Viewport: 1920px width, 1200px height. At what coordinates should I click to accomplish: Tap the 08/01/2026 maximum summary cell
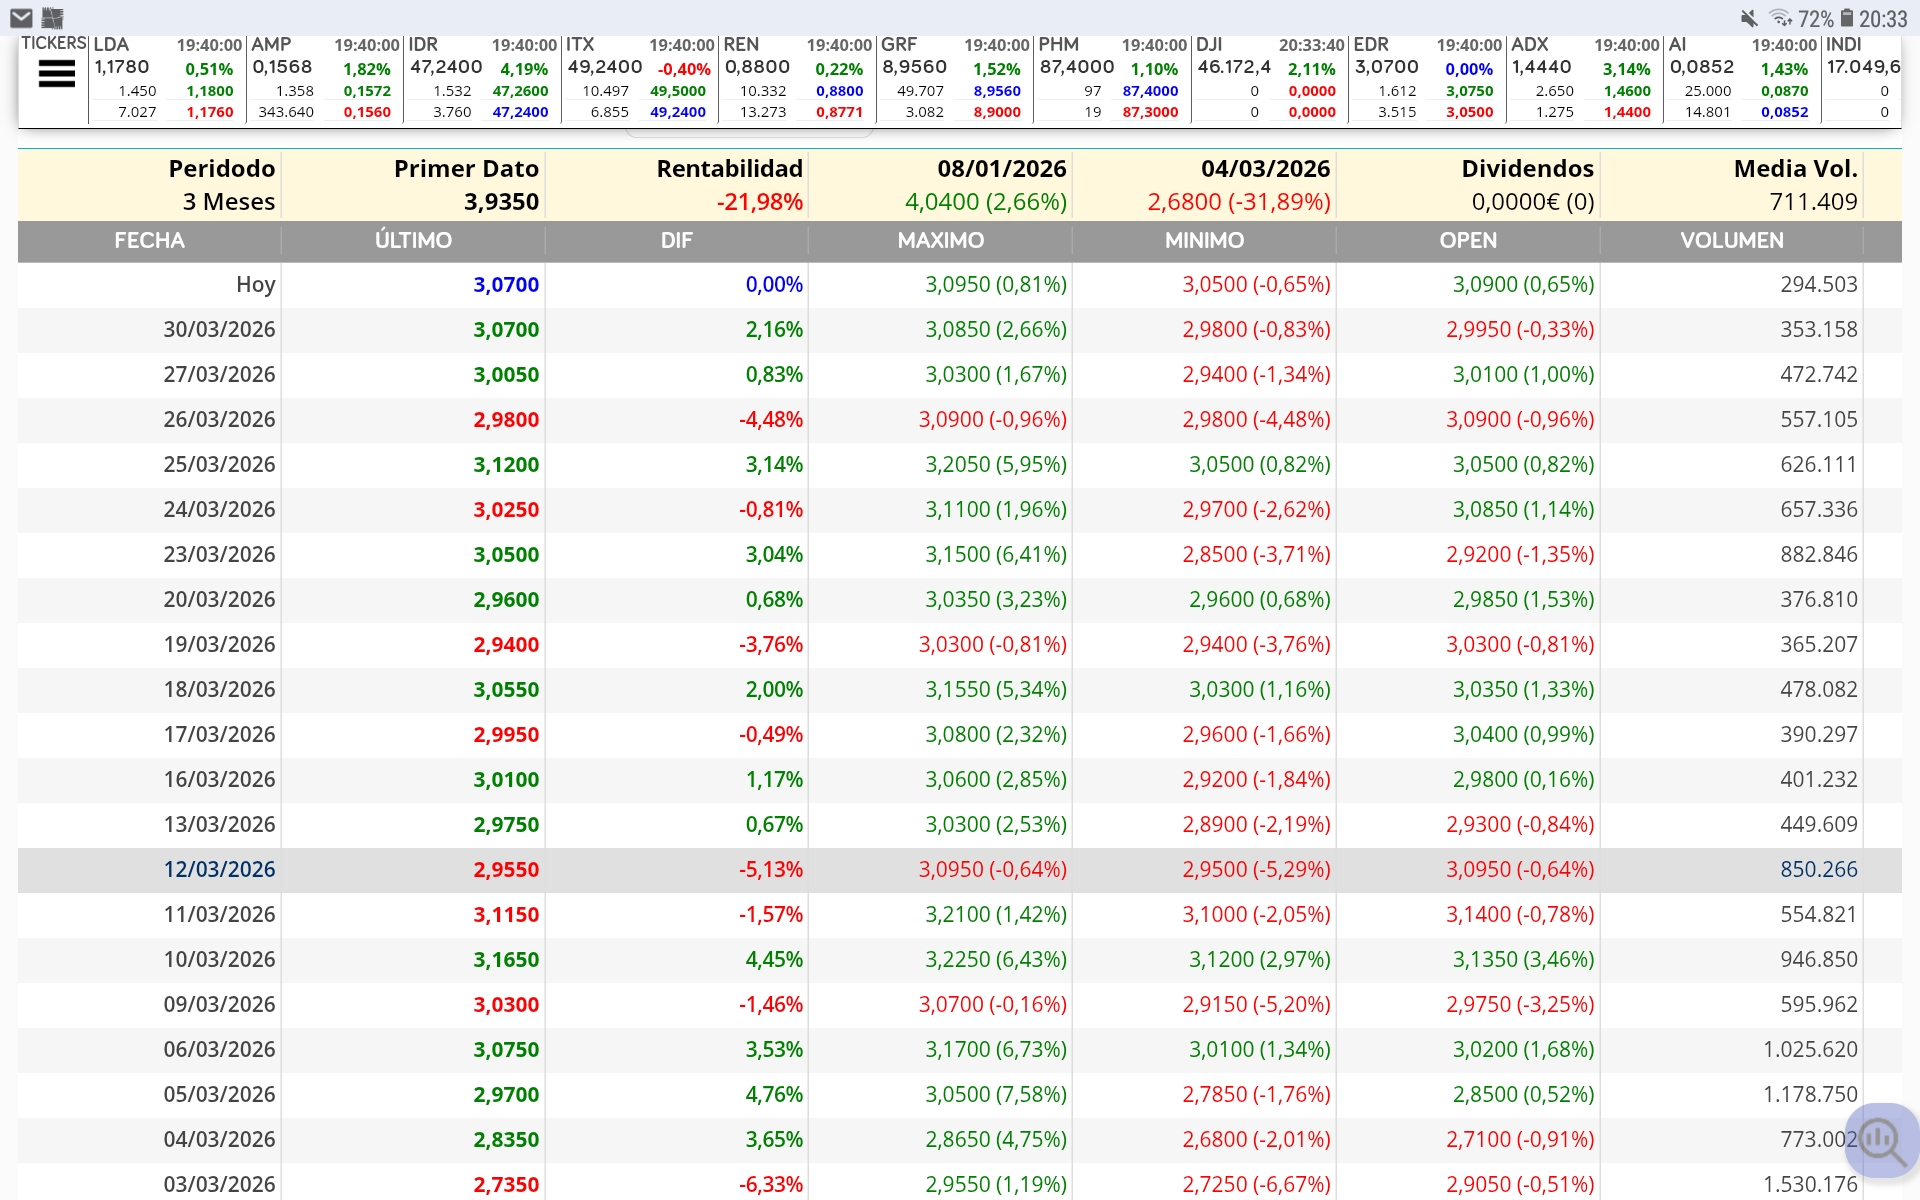(x=941, y=185)
